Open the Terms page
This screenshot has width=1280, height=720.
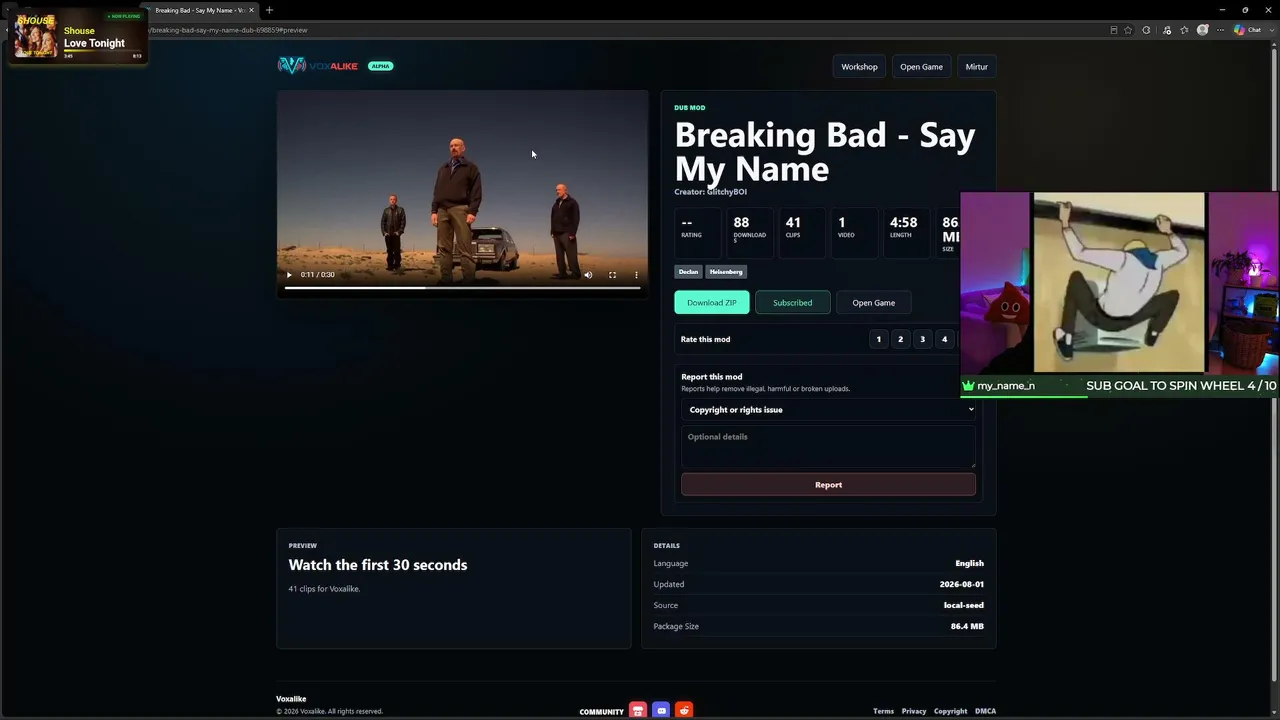883,711
